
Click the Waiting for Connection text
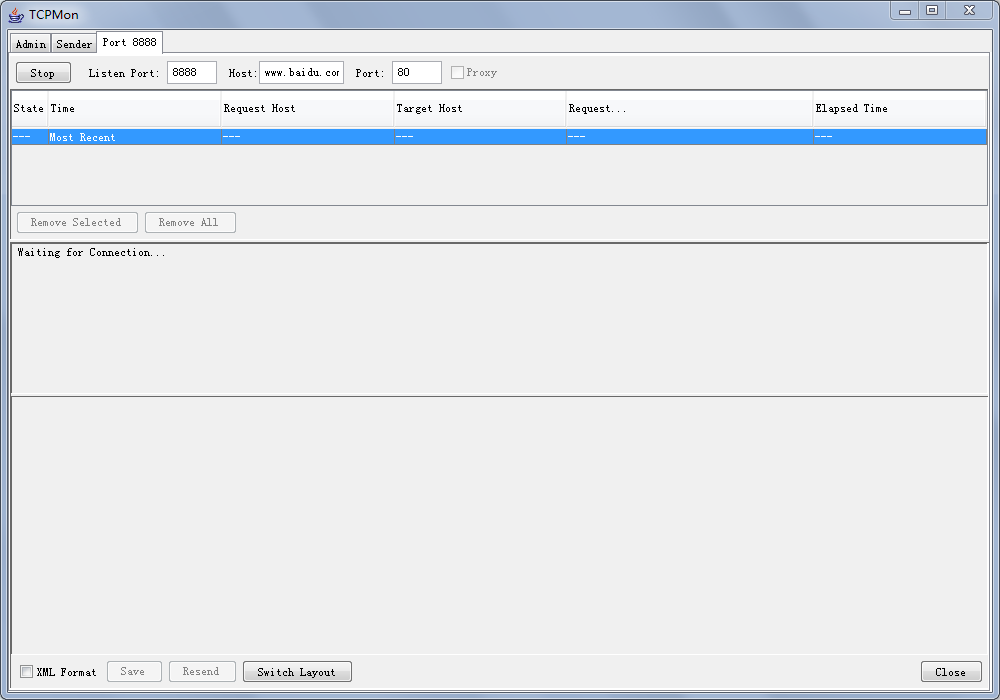[91, 252]
